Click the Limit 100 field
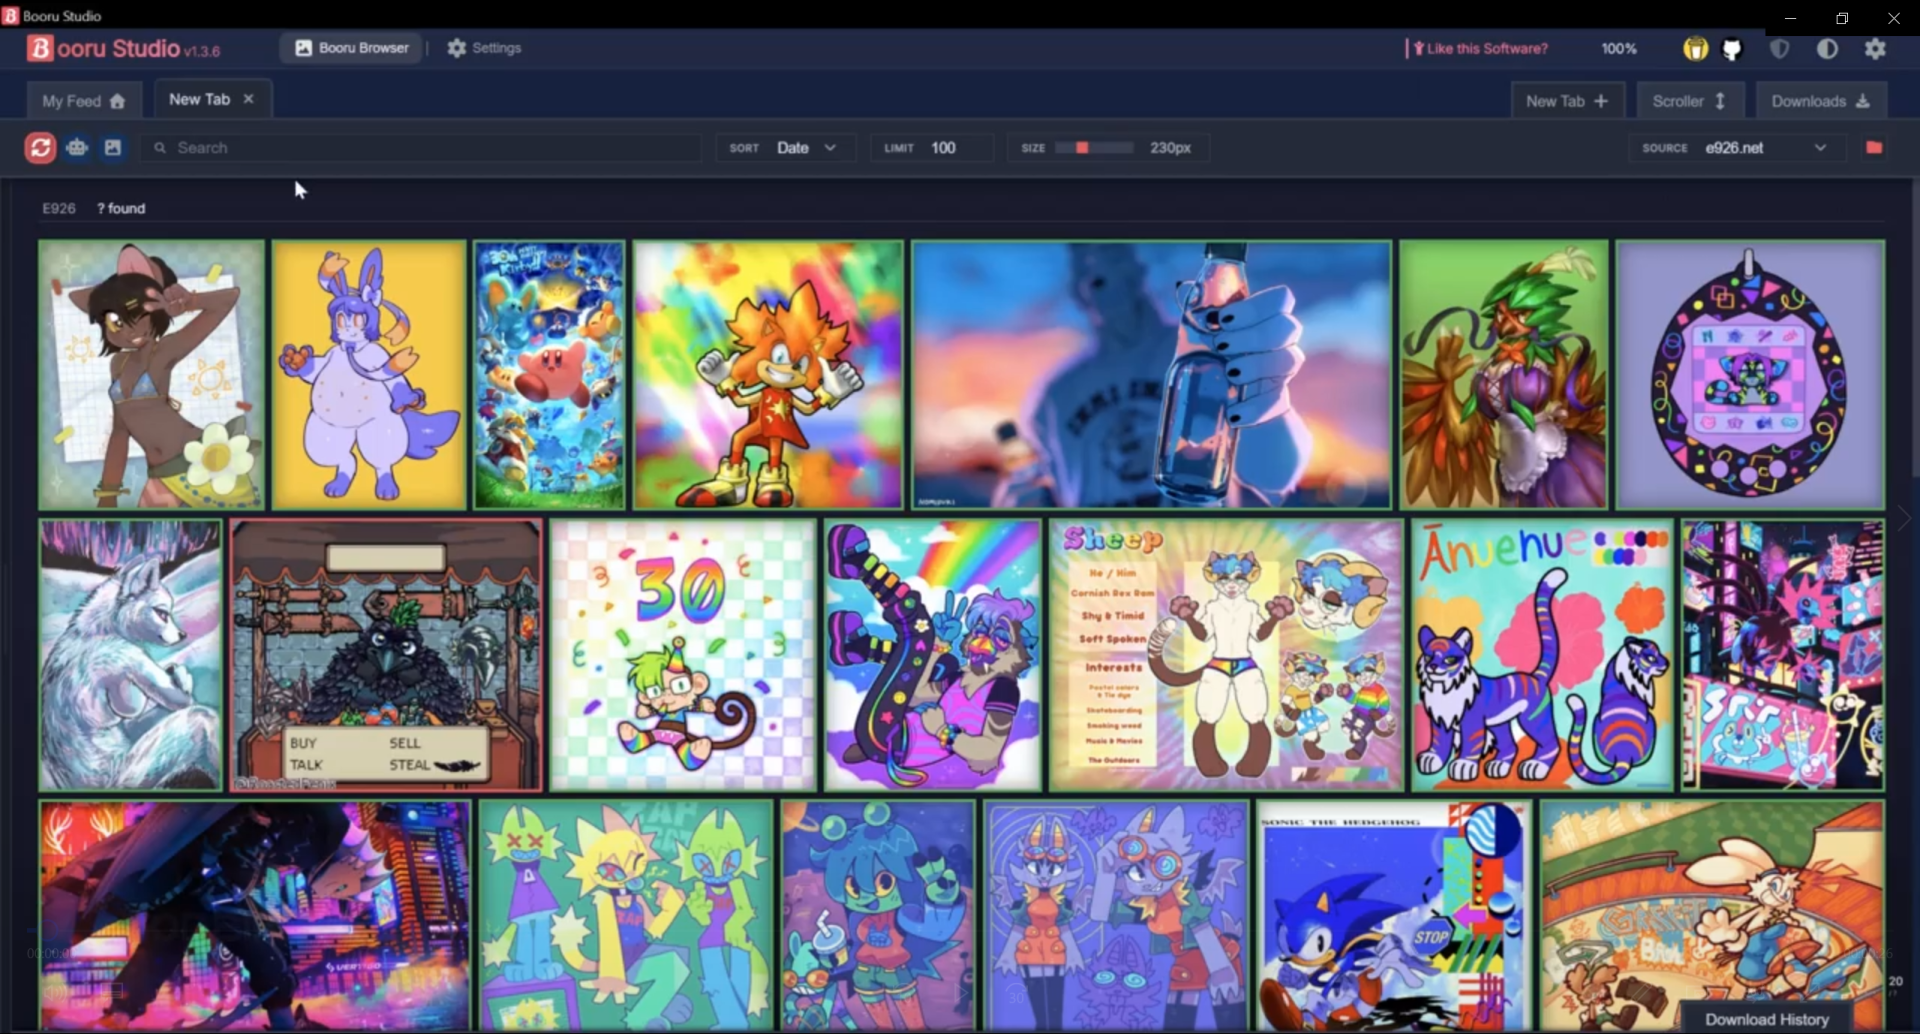Viewport: 1920px width, 1034px height. (x=932, y=148)
